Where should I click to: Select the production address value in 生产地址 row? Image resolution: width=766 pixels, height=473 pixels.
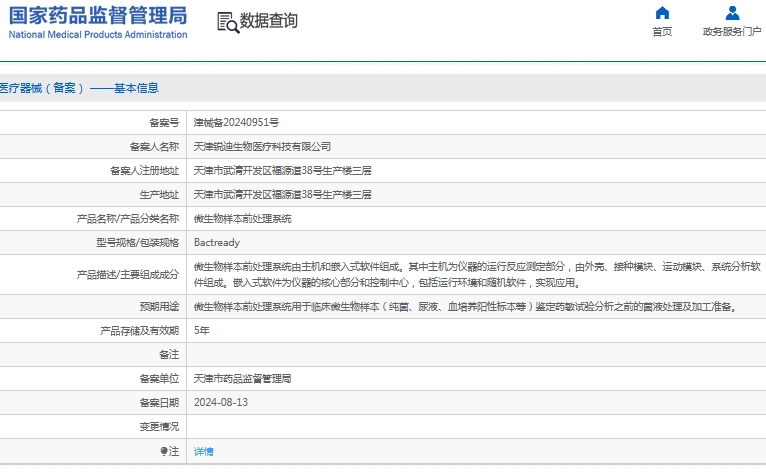click(x=282, y=194)
